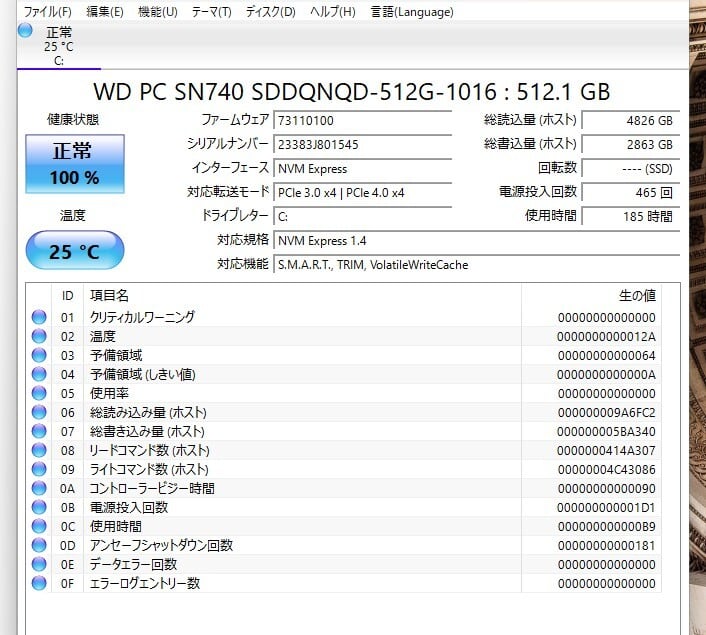Click the raw value 00000000000064
This screenshot has width=706, height=635.
click(606, 355)
